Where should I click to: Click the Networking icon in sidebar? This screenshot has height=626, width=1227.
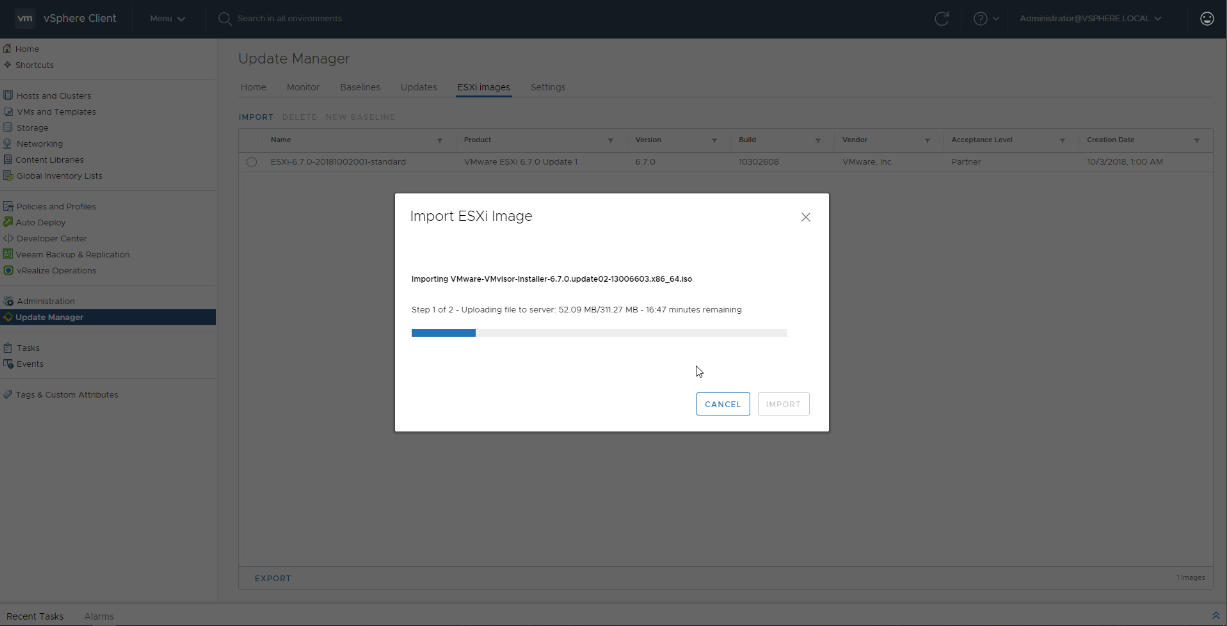coord(8,144)
